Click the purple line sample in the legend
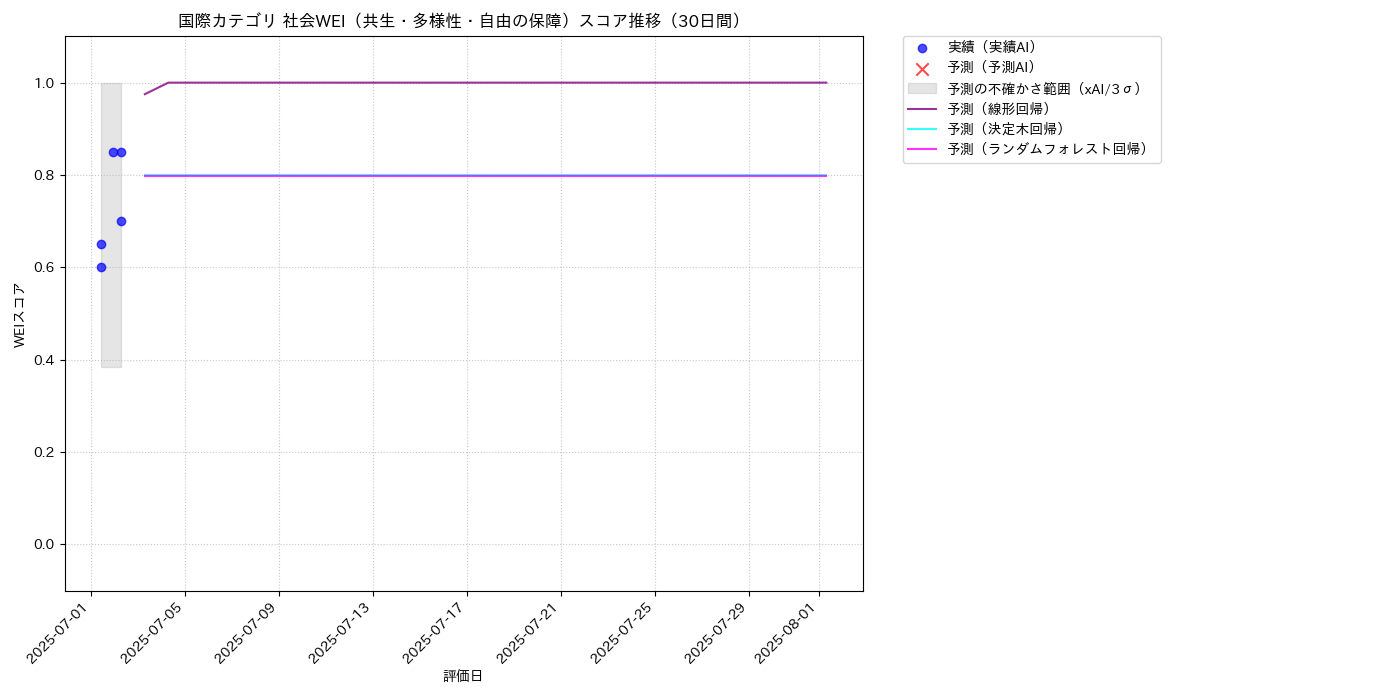Viewport: 1400px width, 700px height. point(922,109)
